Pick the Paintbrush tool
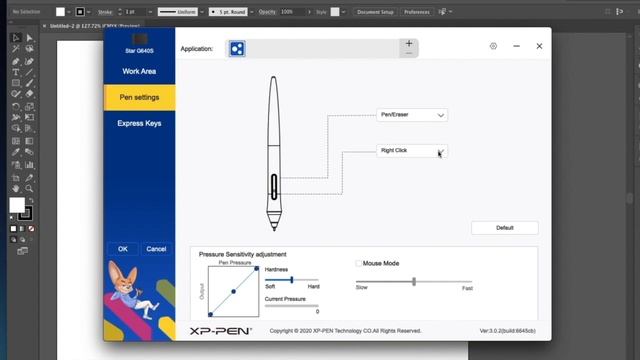Screen dimensions: 640x360 [x=29, y=83]
